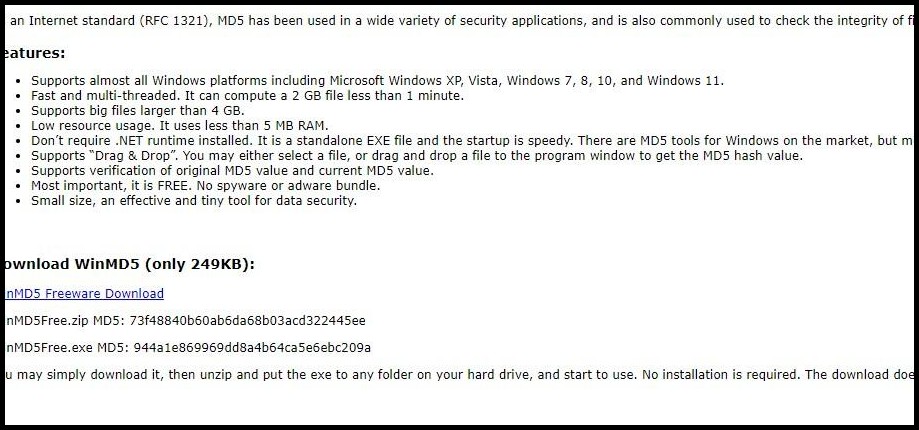The height and width of the screenshot is (430, 919).
Task: Click the bullet about supporting Windows platforms
Action: [377, 81]
